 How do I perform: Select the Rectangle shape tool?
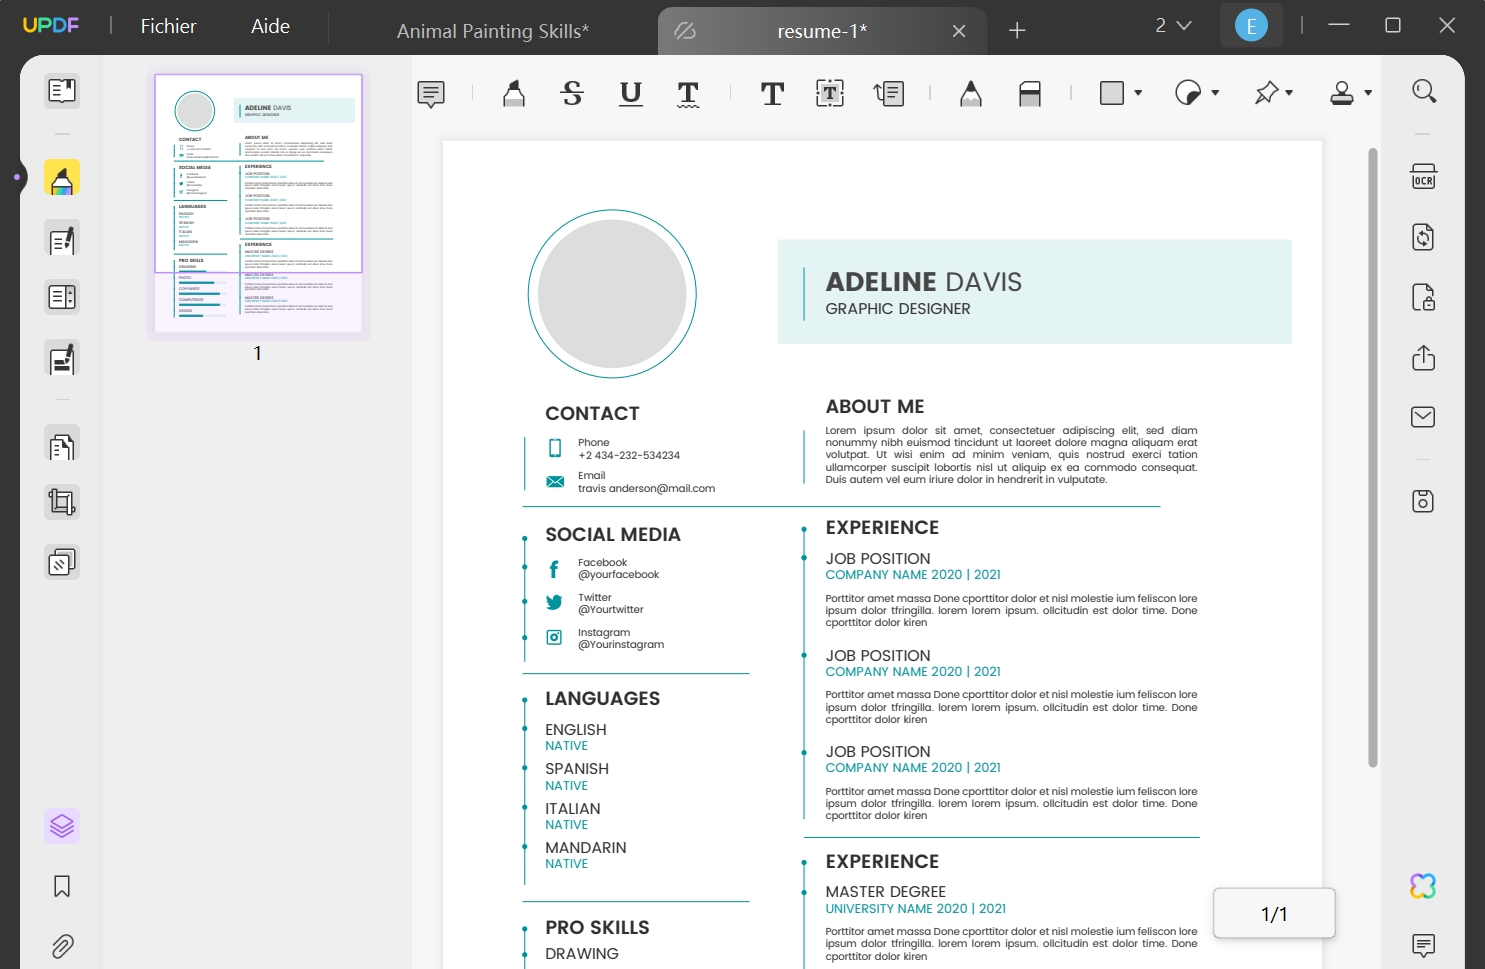pyautogui.click(x=1112, y=93)
